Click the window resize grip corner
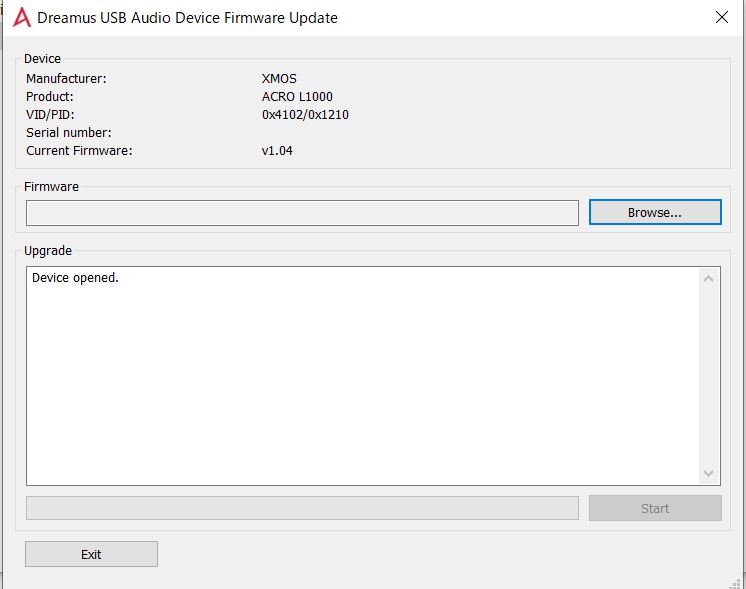 tap(736, 583)
